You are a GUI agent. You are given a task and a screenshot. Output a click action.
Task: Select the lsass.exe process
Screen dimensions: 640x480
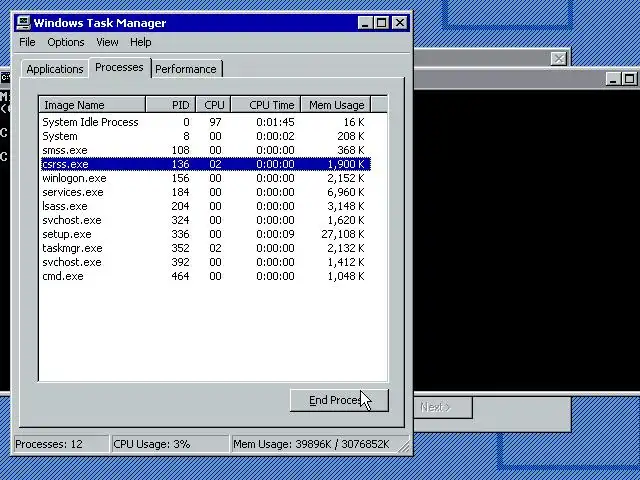(x=206, y=206)
